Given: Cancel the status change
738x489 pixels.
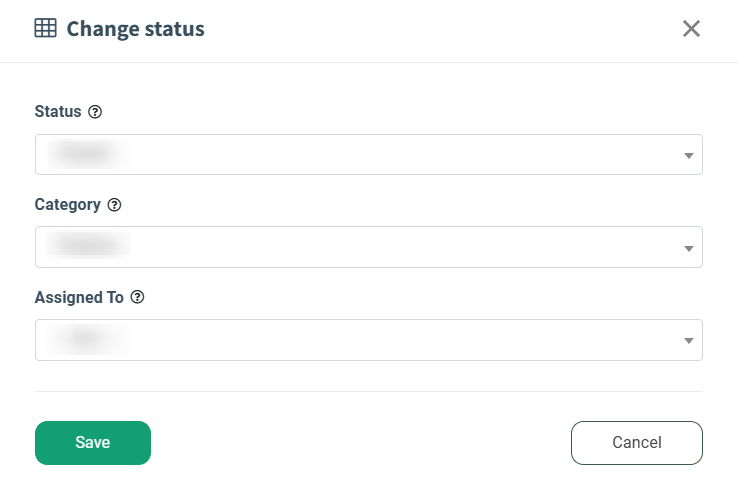Looking at the screenshot, I should (637, 443).
